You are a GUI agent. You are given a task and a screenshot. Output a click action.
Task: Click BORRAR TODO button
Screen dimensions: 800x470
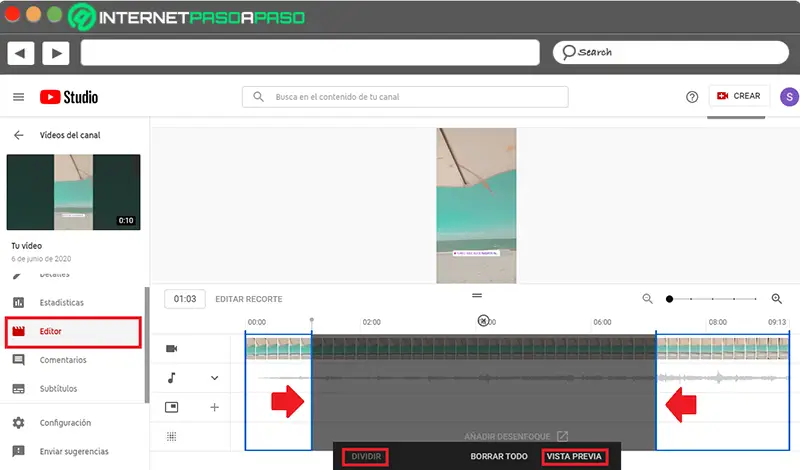[x=498, y=457]
